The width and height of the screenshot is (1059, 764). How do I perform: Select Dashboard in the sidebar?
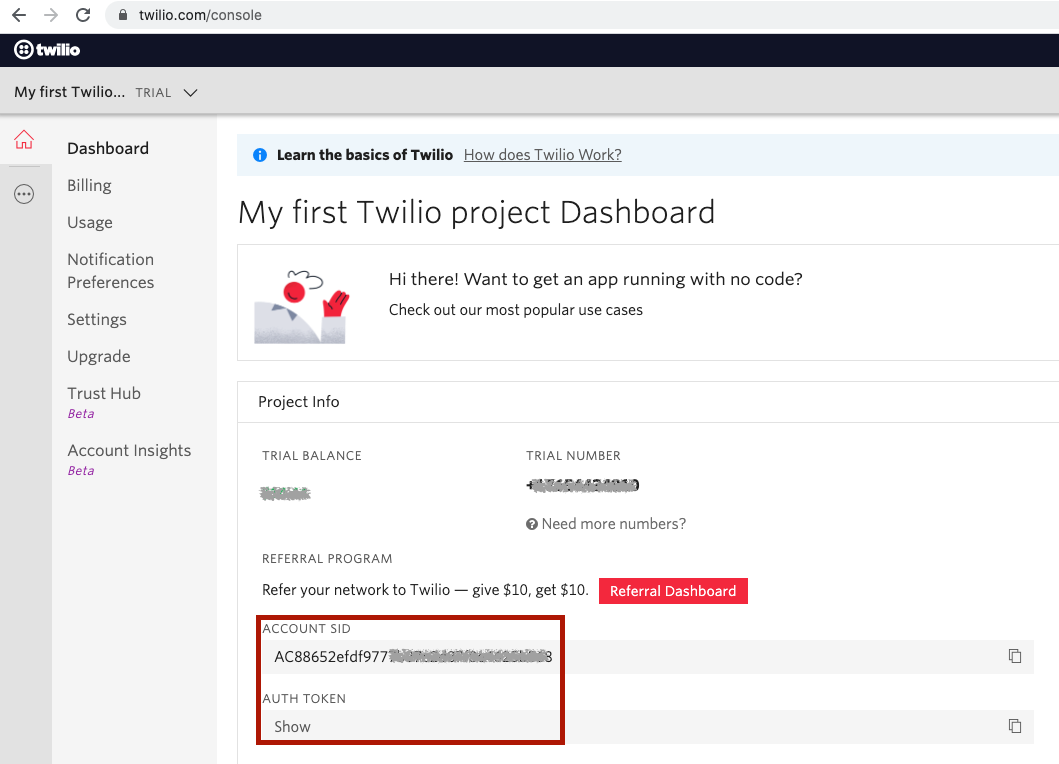tap(108, 149)
